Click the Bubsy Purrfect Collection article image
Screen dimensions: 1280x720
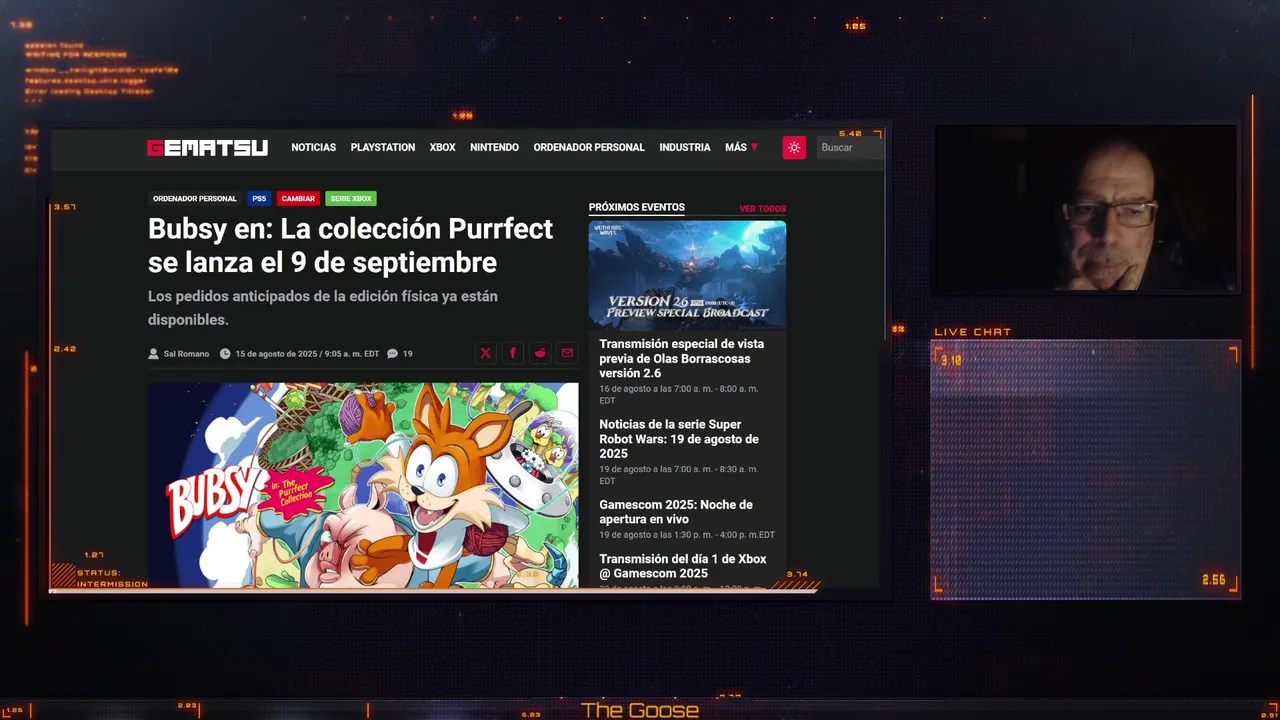[363, 485]
